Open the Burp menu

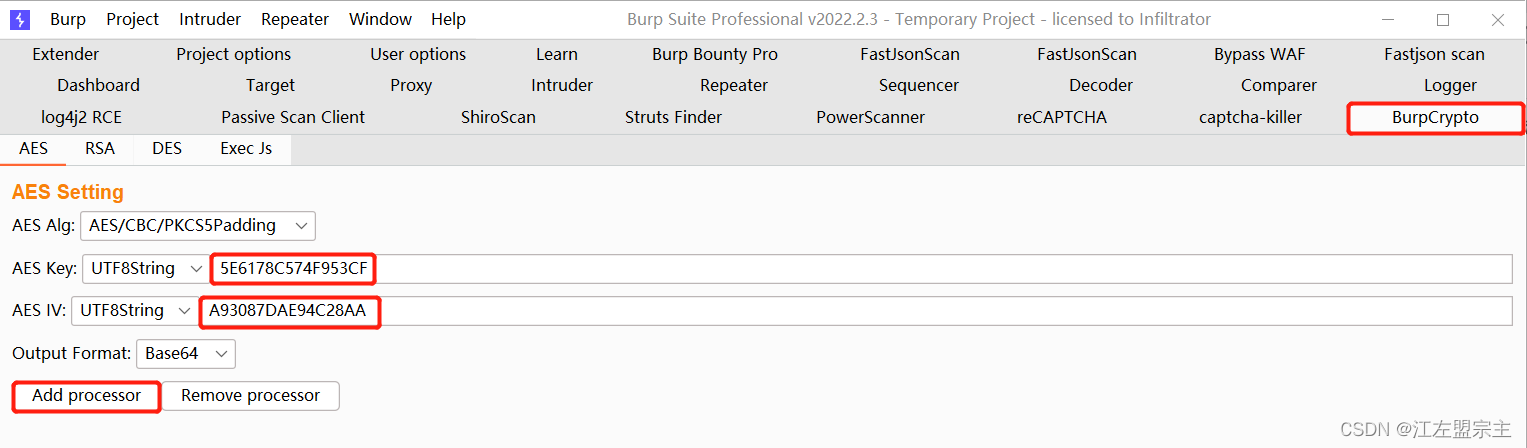pos(68,19)
